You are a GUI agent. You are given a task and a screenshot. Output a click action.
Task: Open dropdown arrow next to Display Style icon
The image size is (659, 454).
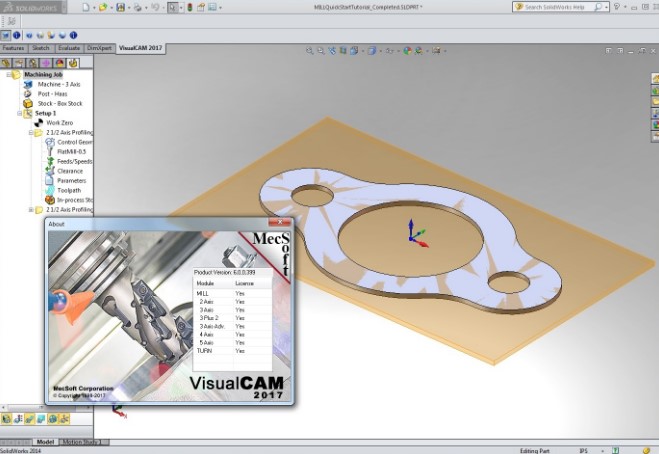(380, 51)
